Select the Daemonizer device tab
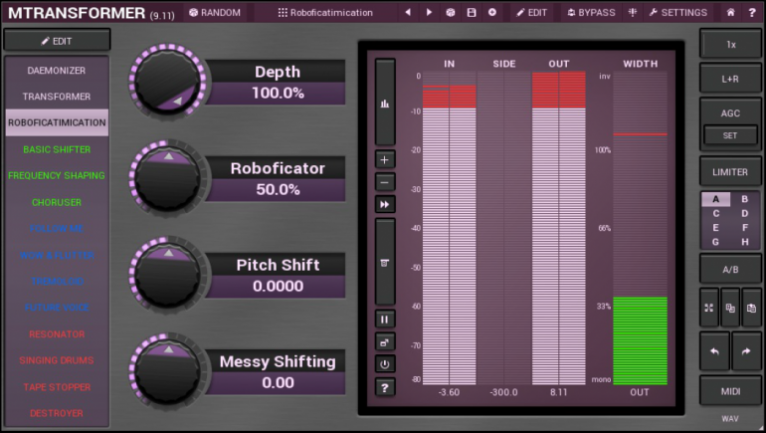The height and width of the screenshot is (433, 766). 56,71
